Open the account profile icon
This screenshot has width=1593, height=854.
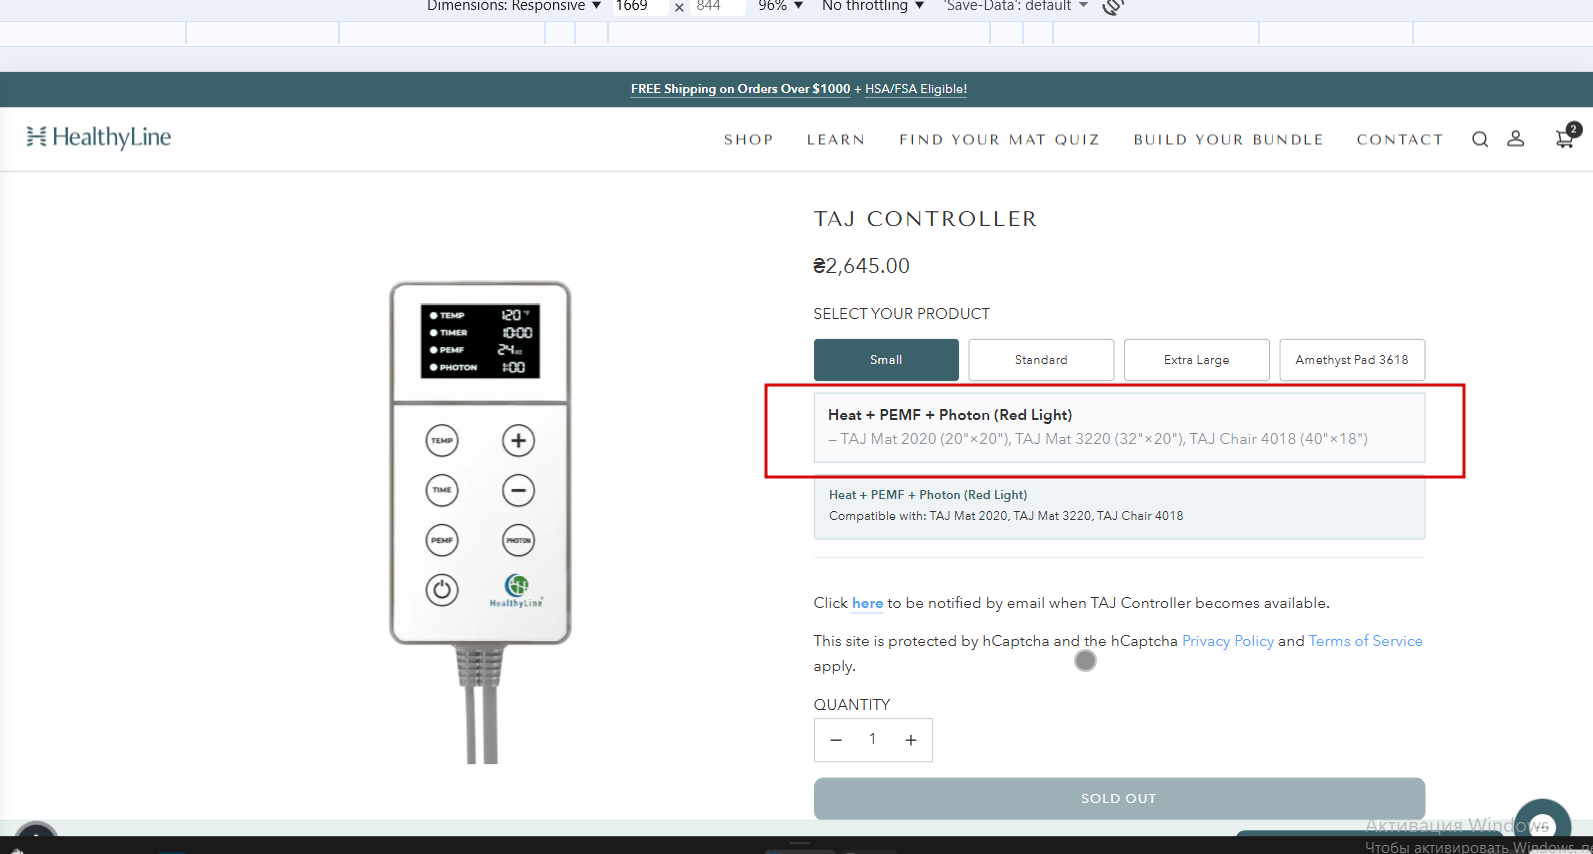point(1516,139)
